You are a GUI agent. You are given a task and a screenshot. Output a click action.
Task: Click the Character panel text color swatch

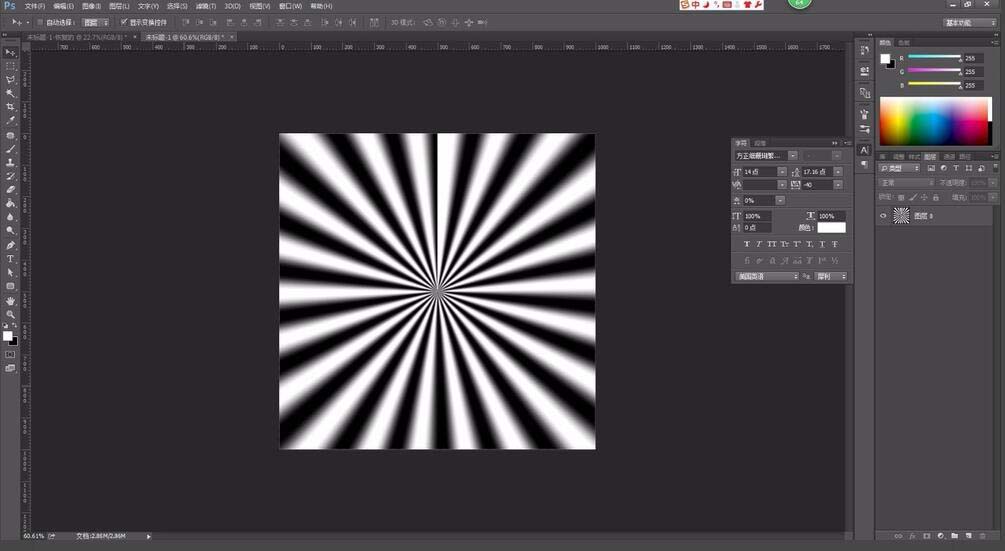(x=831, y=227)
